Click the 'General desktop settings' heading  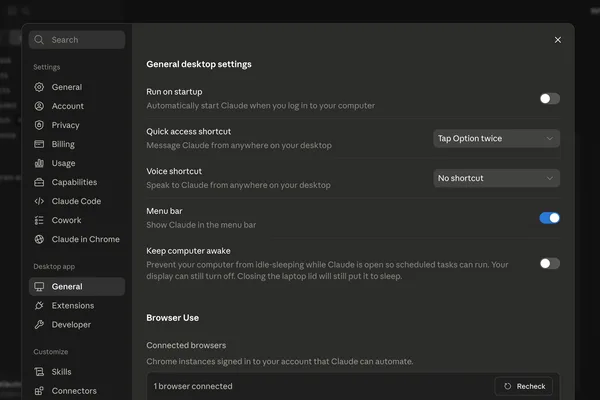199,64
